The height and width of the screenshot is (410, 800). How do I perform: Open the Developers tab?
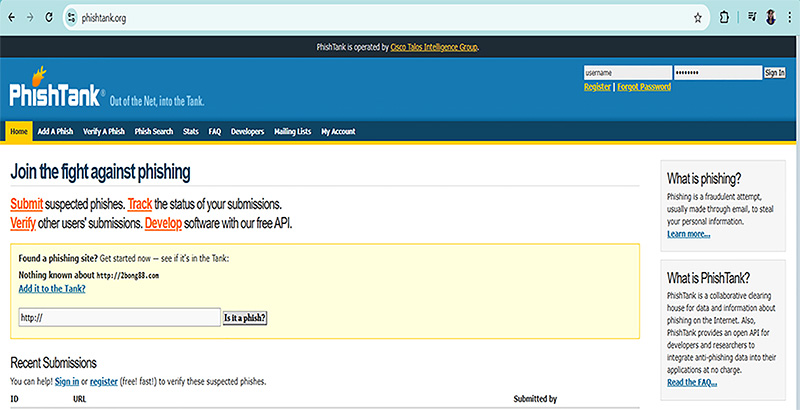(x=247, y=132)
